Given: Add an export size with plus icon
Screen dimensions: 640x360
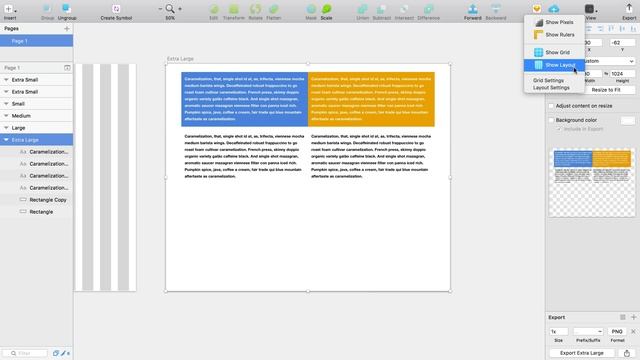Looking at the screenshot, I should [633, 317].
